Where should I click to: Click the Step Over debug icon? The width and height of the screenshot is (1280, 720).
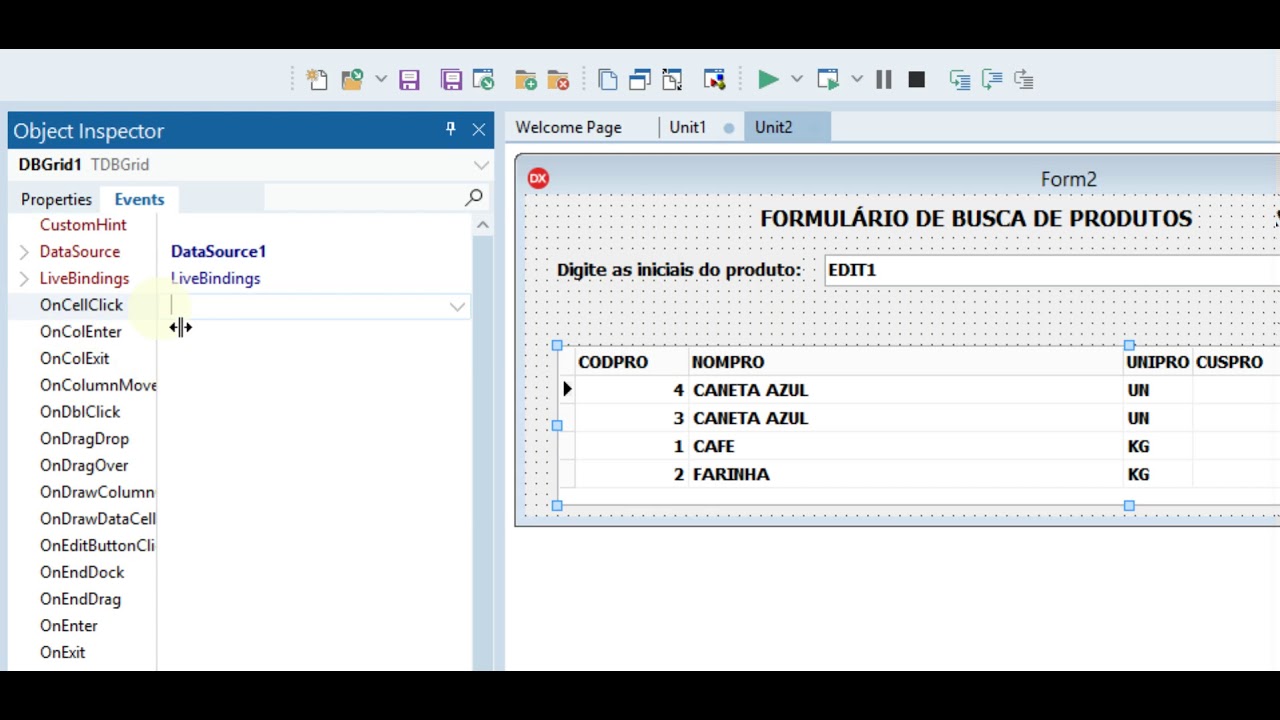pos(992,80)
